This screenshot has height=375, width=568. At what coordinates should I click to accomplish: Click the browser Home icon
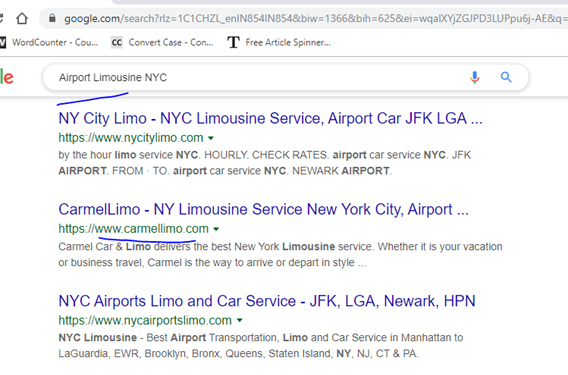coord(22,18)
